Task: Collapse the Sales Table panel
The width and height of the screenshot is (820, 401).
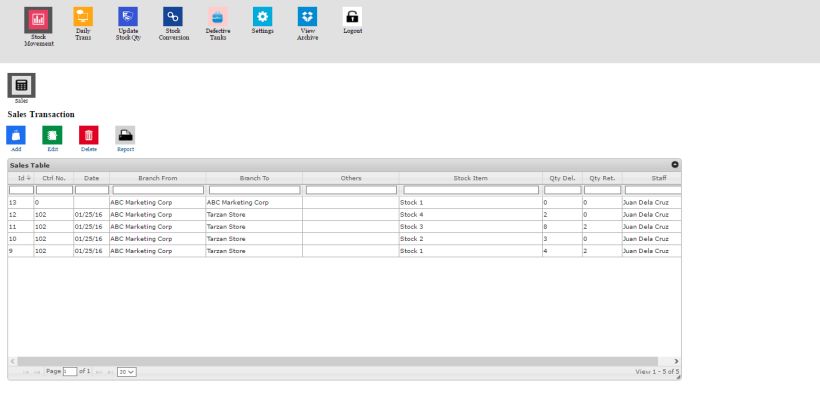Action: point(674,165)
